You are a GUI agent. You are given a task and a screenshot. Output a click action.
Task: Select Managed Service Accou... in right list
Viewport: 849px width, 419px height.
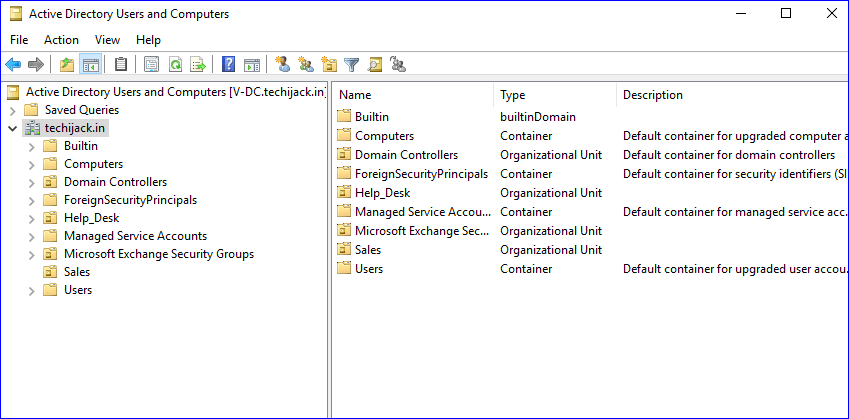pyautogui.click(x=423, y=212)
